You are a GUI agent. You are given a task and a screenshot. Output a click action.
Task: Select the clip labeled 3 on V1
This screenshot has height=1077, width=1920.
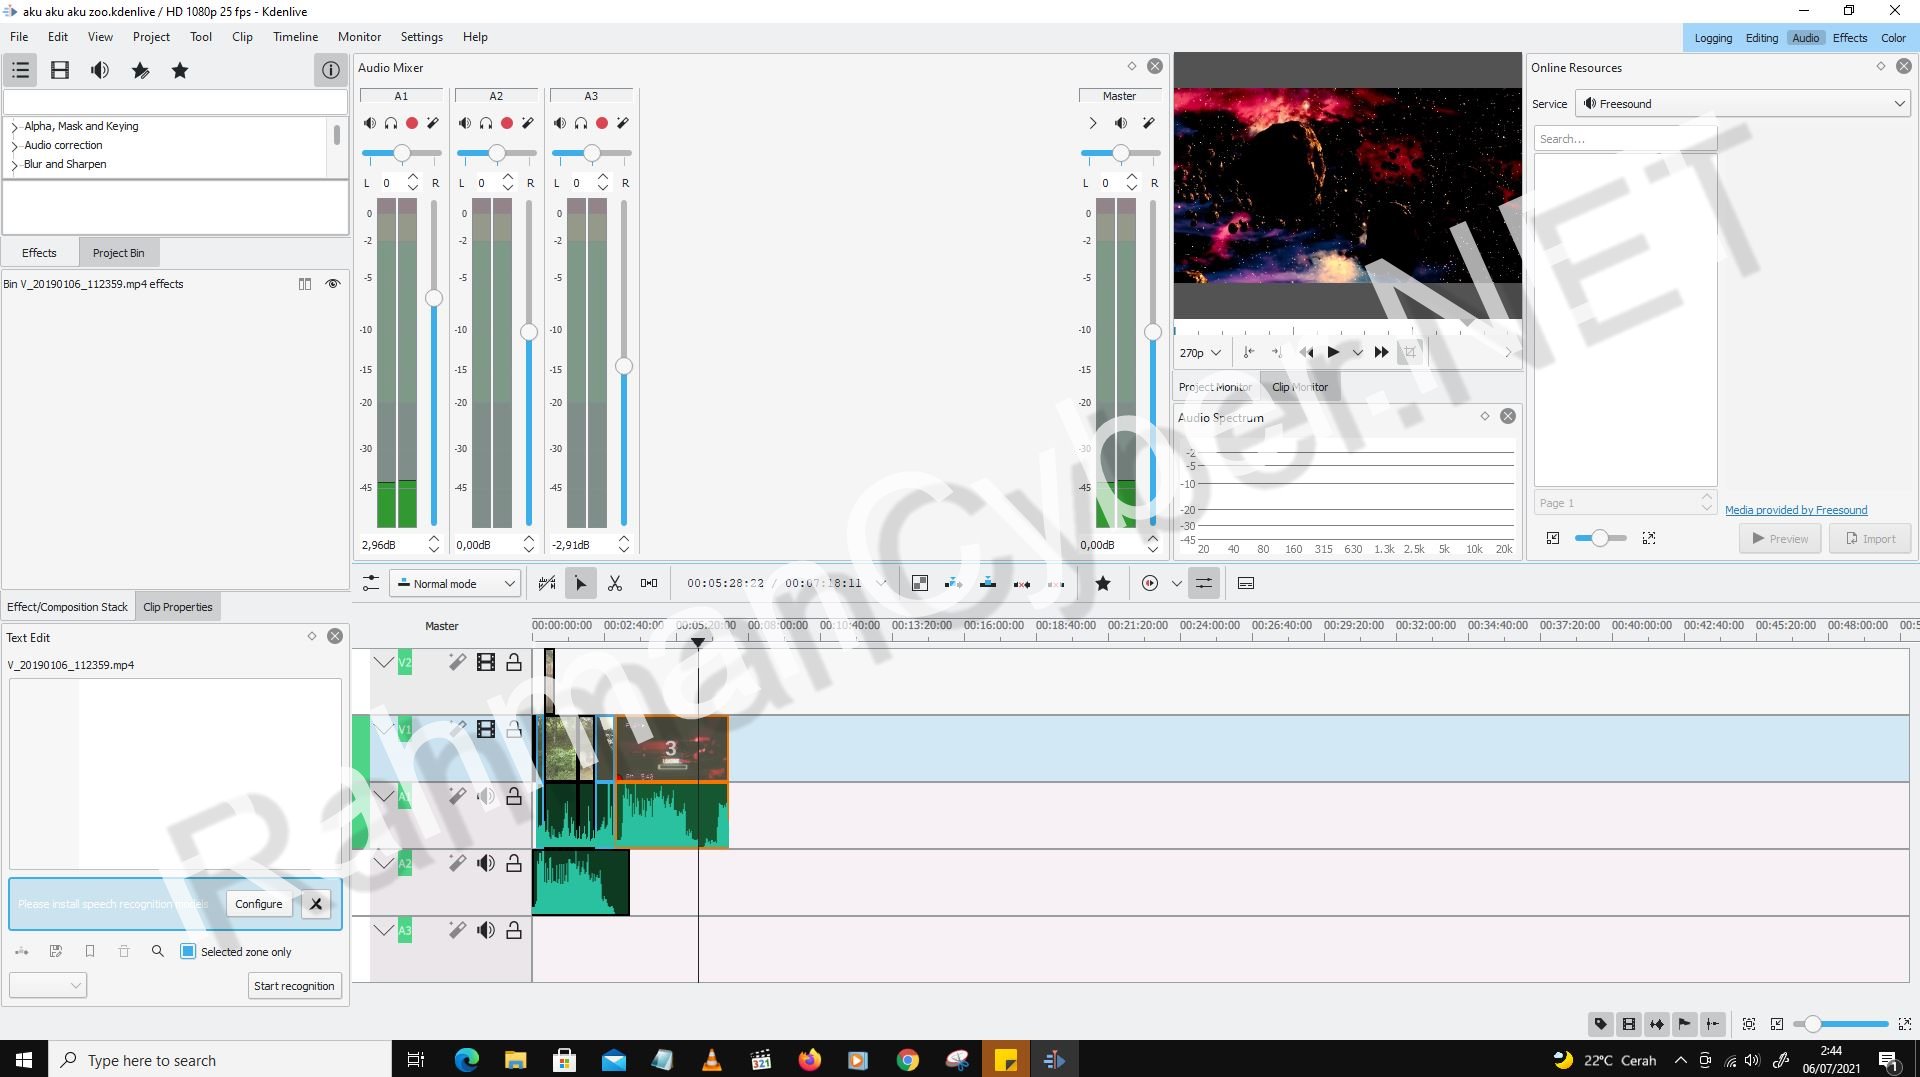point(671,748)
